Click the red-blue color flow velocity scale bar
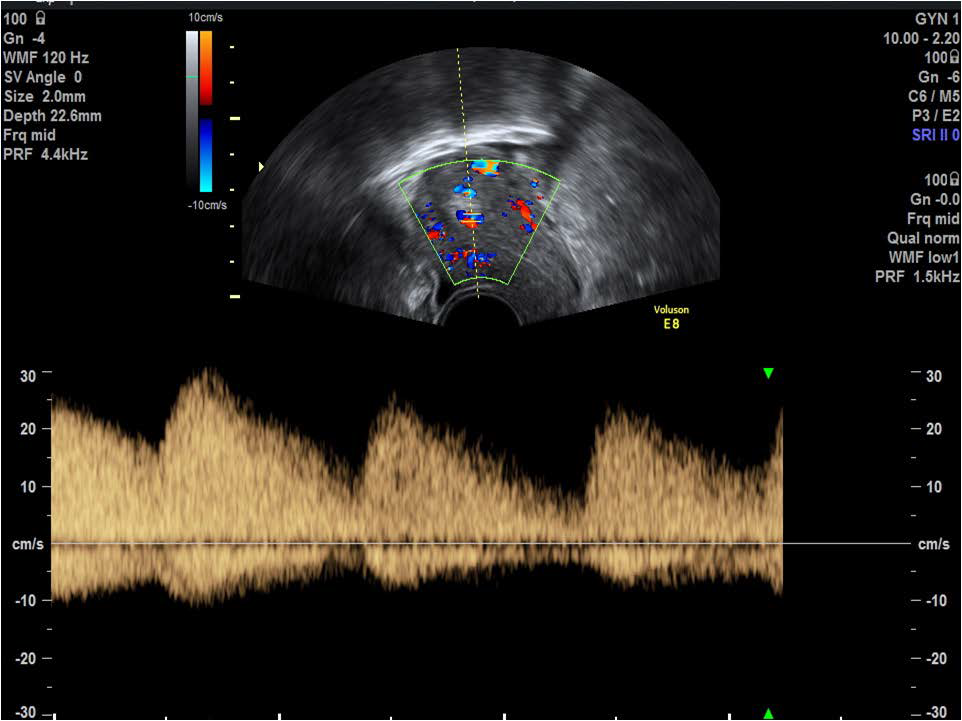The width and height of the screenshot is (962, 721). [x=206, y=110]
